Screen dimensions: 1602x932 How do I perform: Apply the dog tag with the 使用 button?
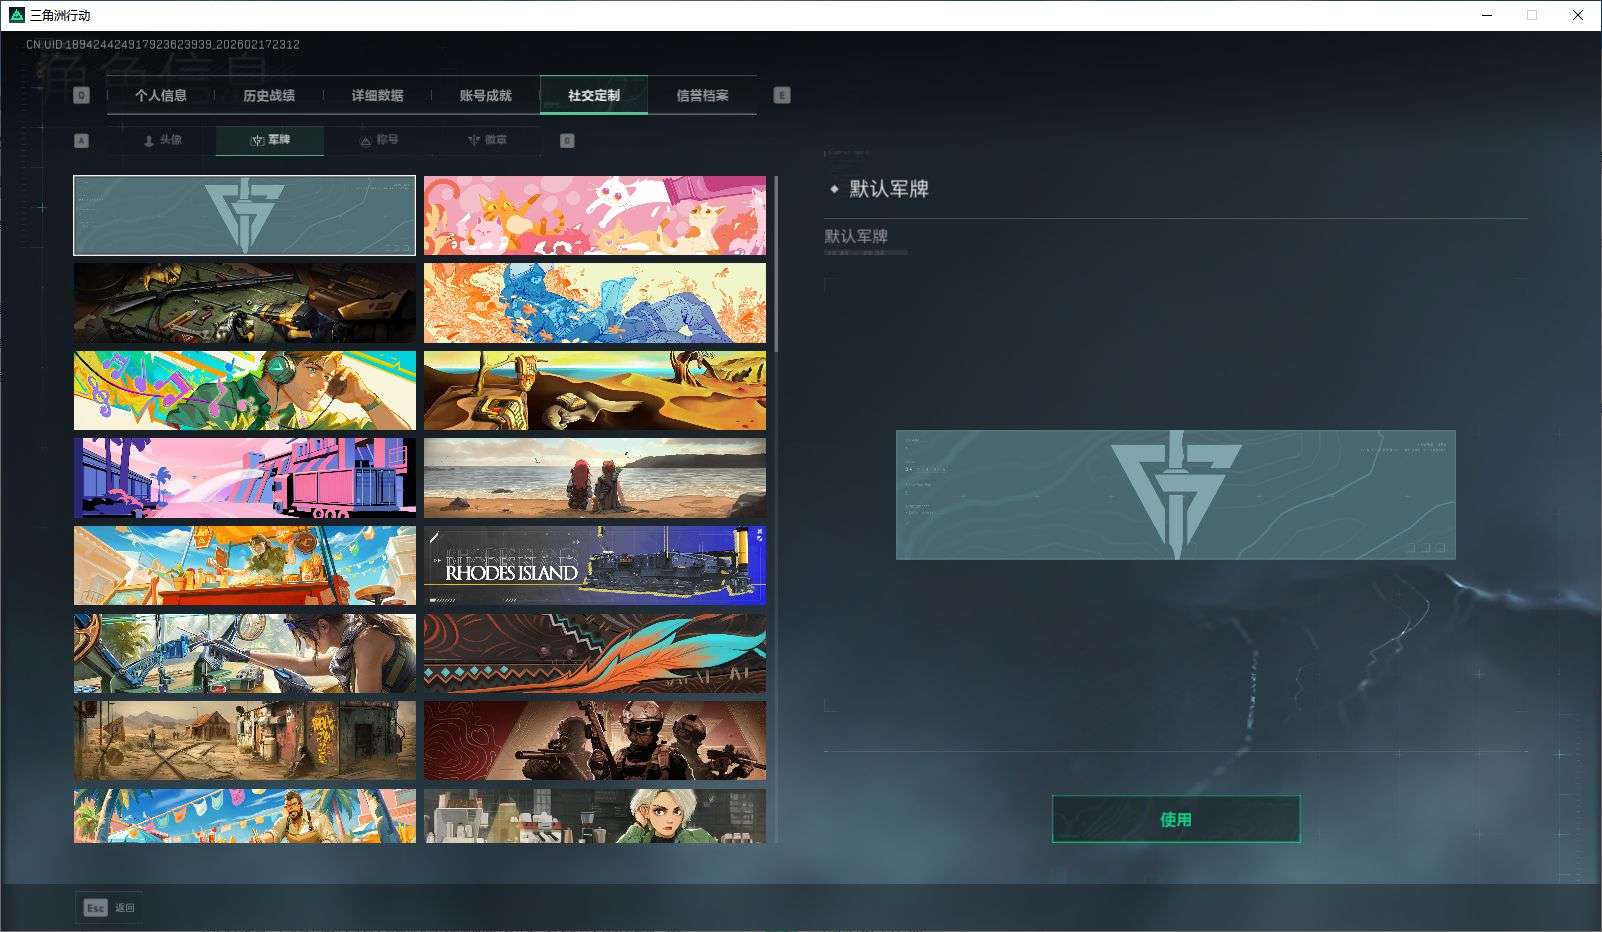pos(1176,819)
